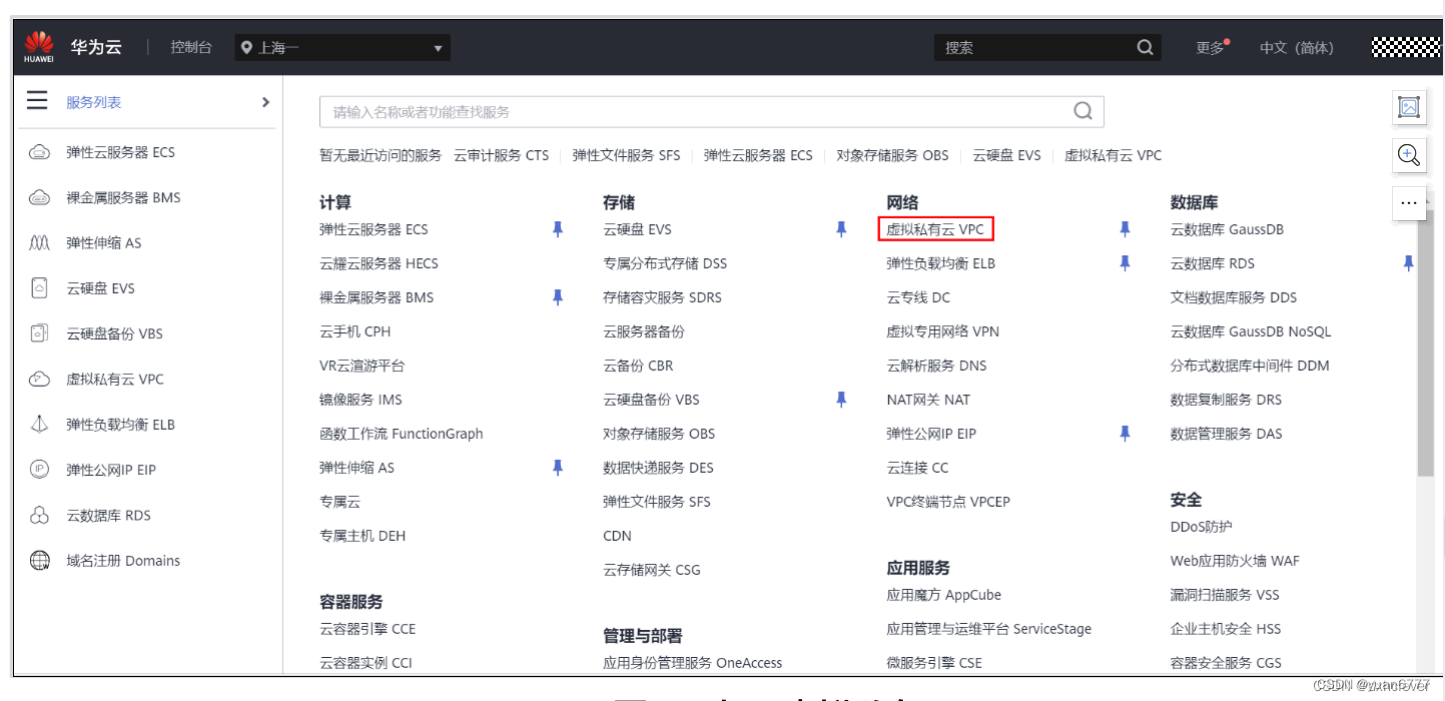This screenshot has width=1445, height=701.
Task: Open Web应用防火墙 WAF link
Action: pyautogui.click(x=1235, y=561)
